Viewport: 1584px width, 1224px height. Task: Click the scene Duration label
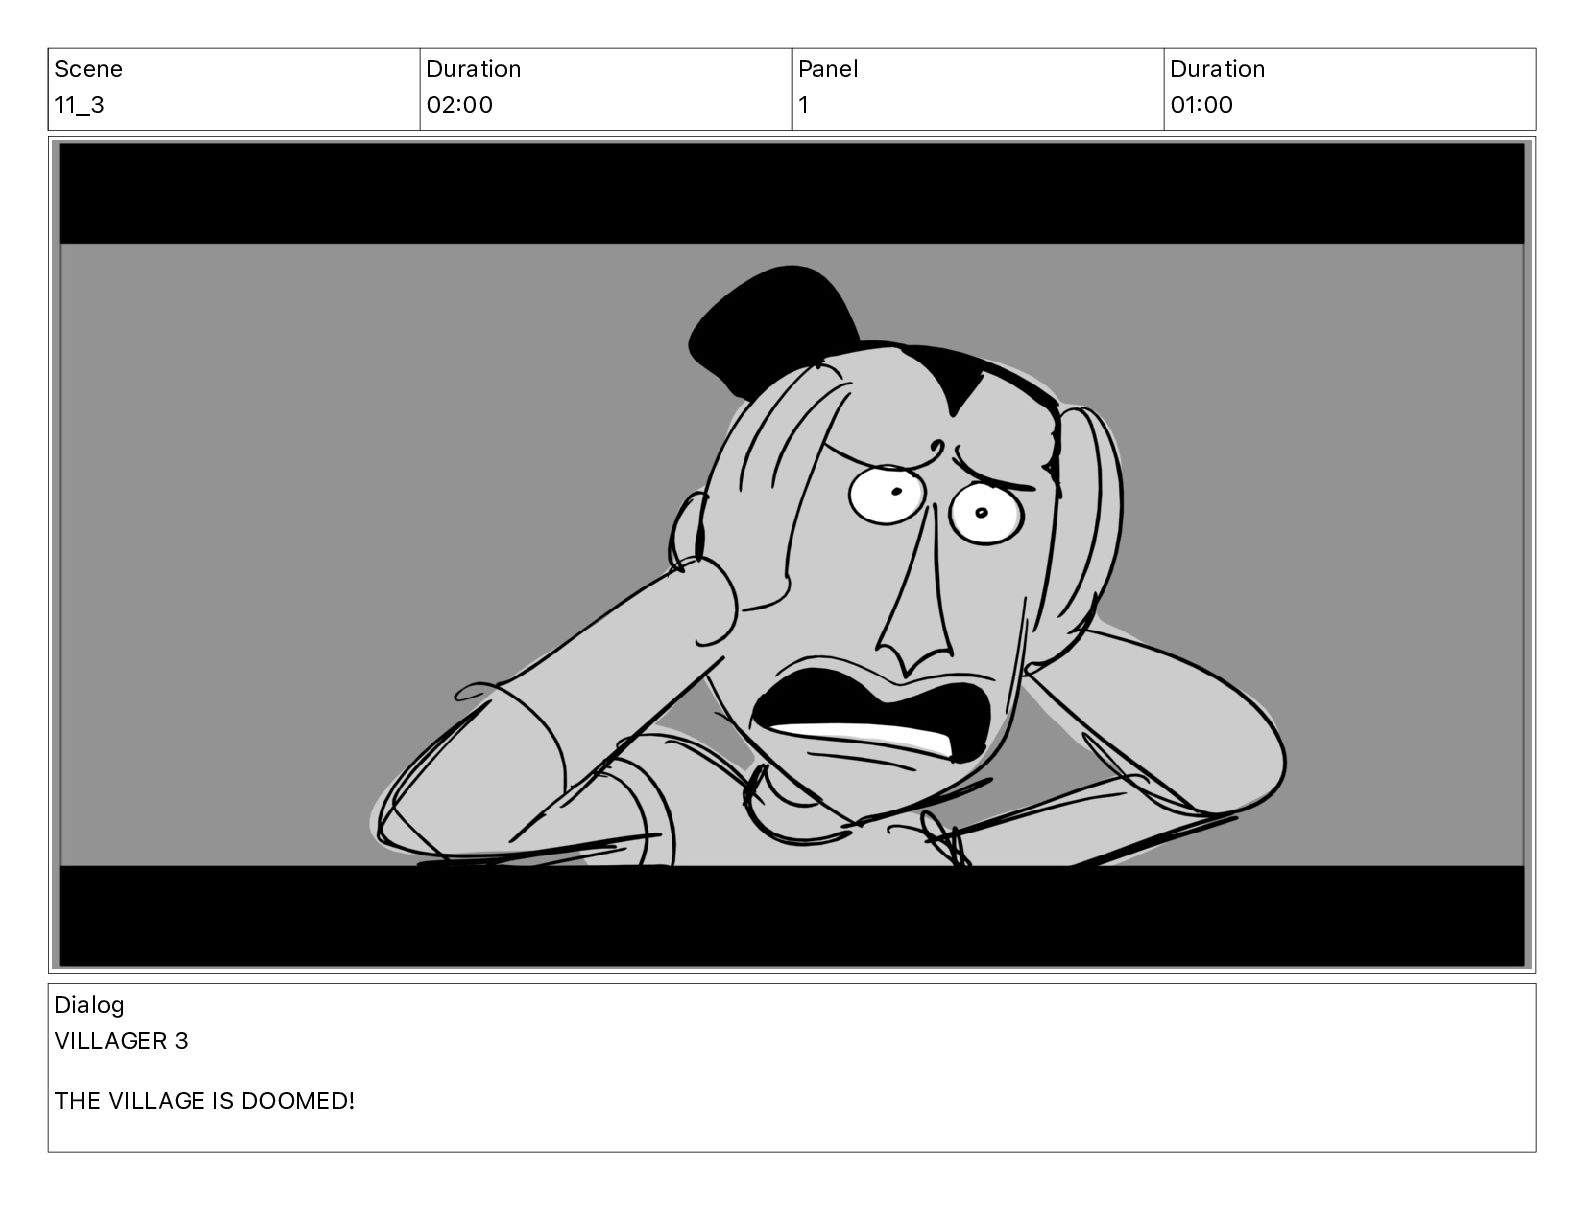point(473,69)
